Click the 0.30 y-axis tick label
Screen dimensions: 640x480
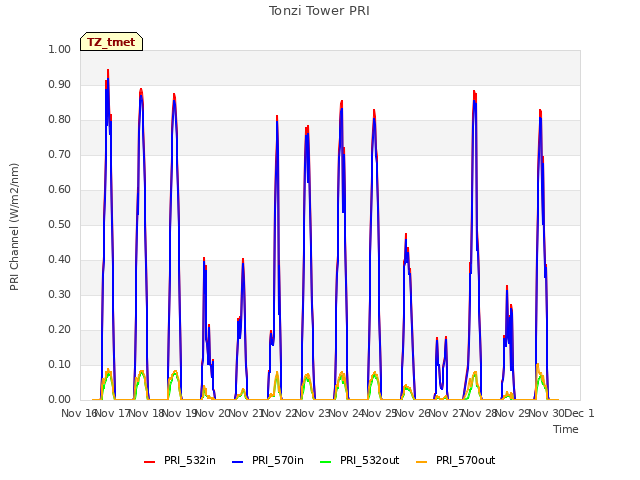tap(60, 294)
